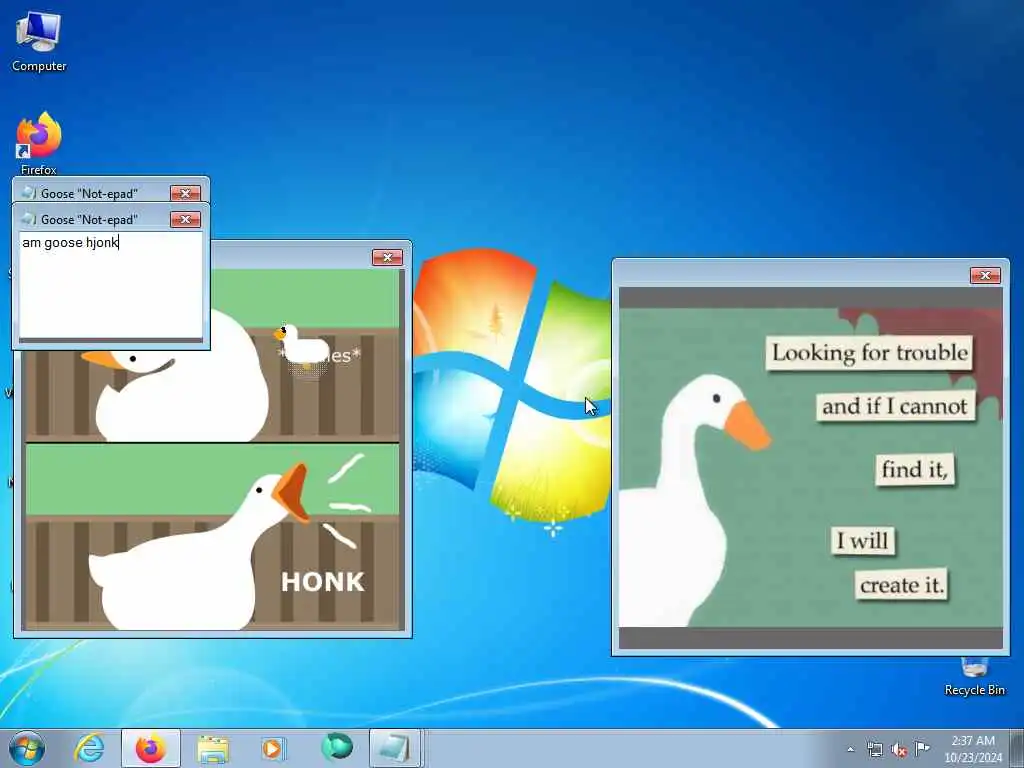
Task: Click the HONK text in the comic
Action: coord(323,582)
